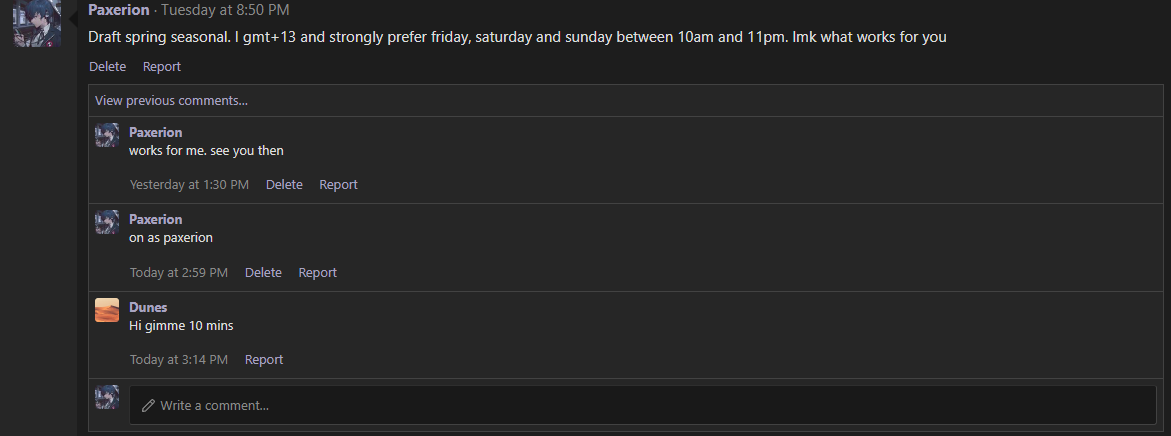Open Dunes' desert avatar icon

click(107, 310)
